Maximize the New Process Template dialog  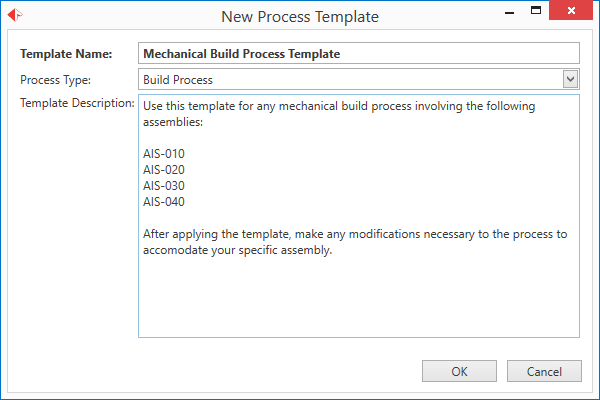pos(537,14)
